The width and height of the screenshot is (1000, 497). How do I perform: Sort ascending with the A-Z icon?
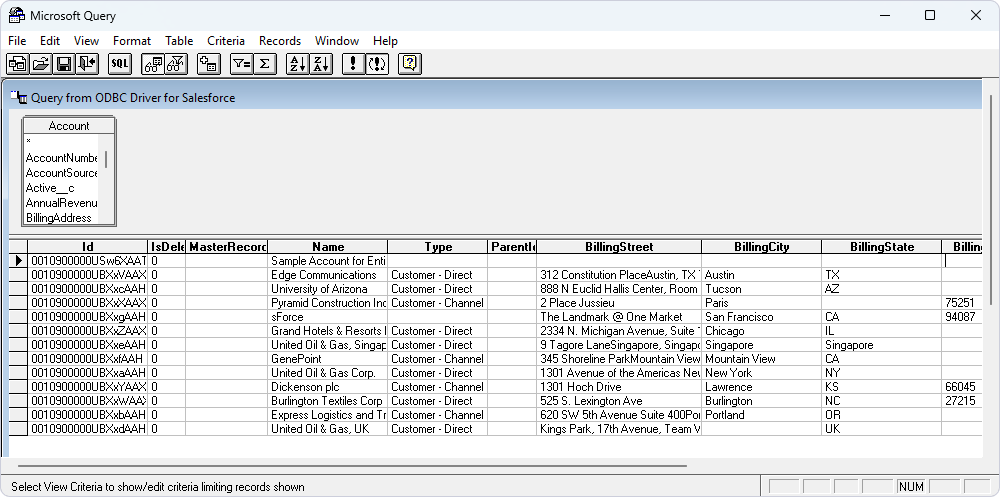coord(297,64)
